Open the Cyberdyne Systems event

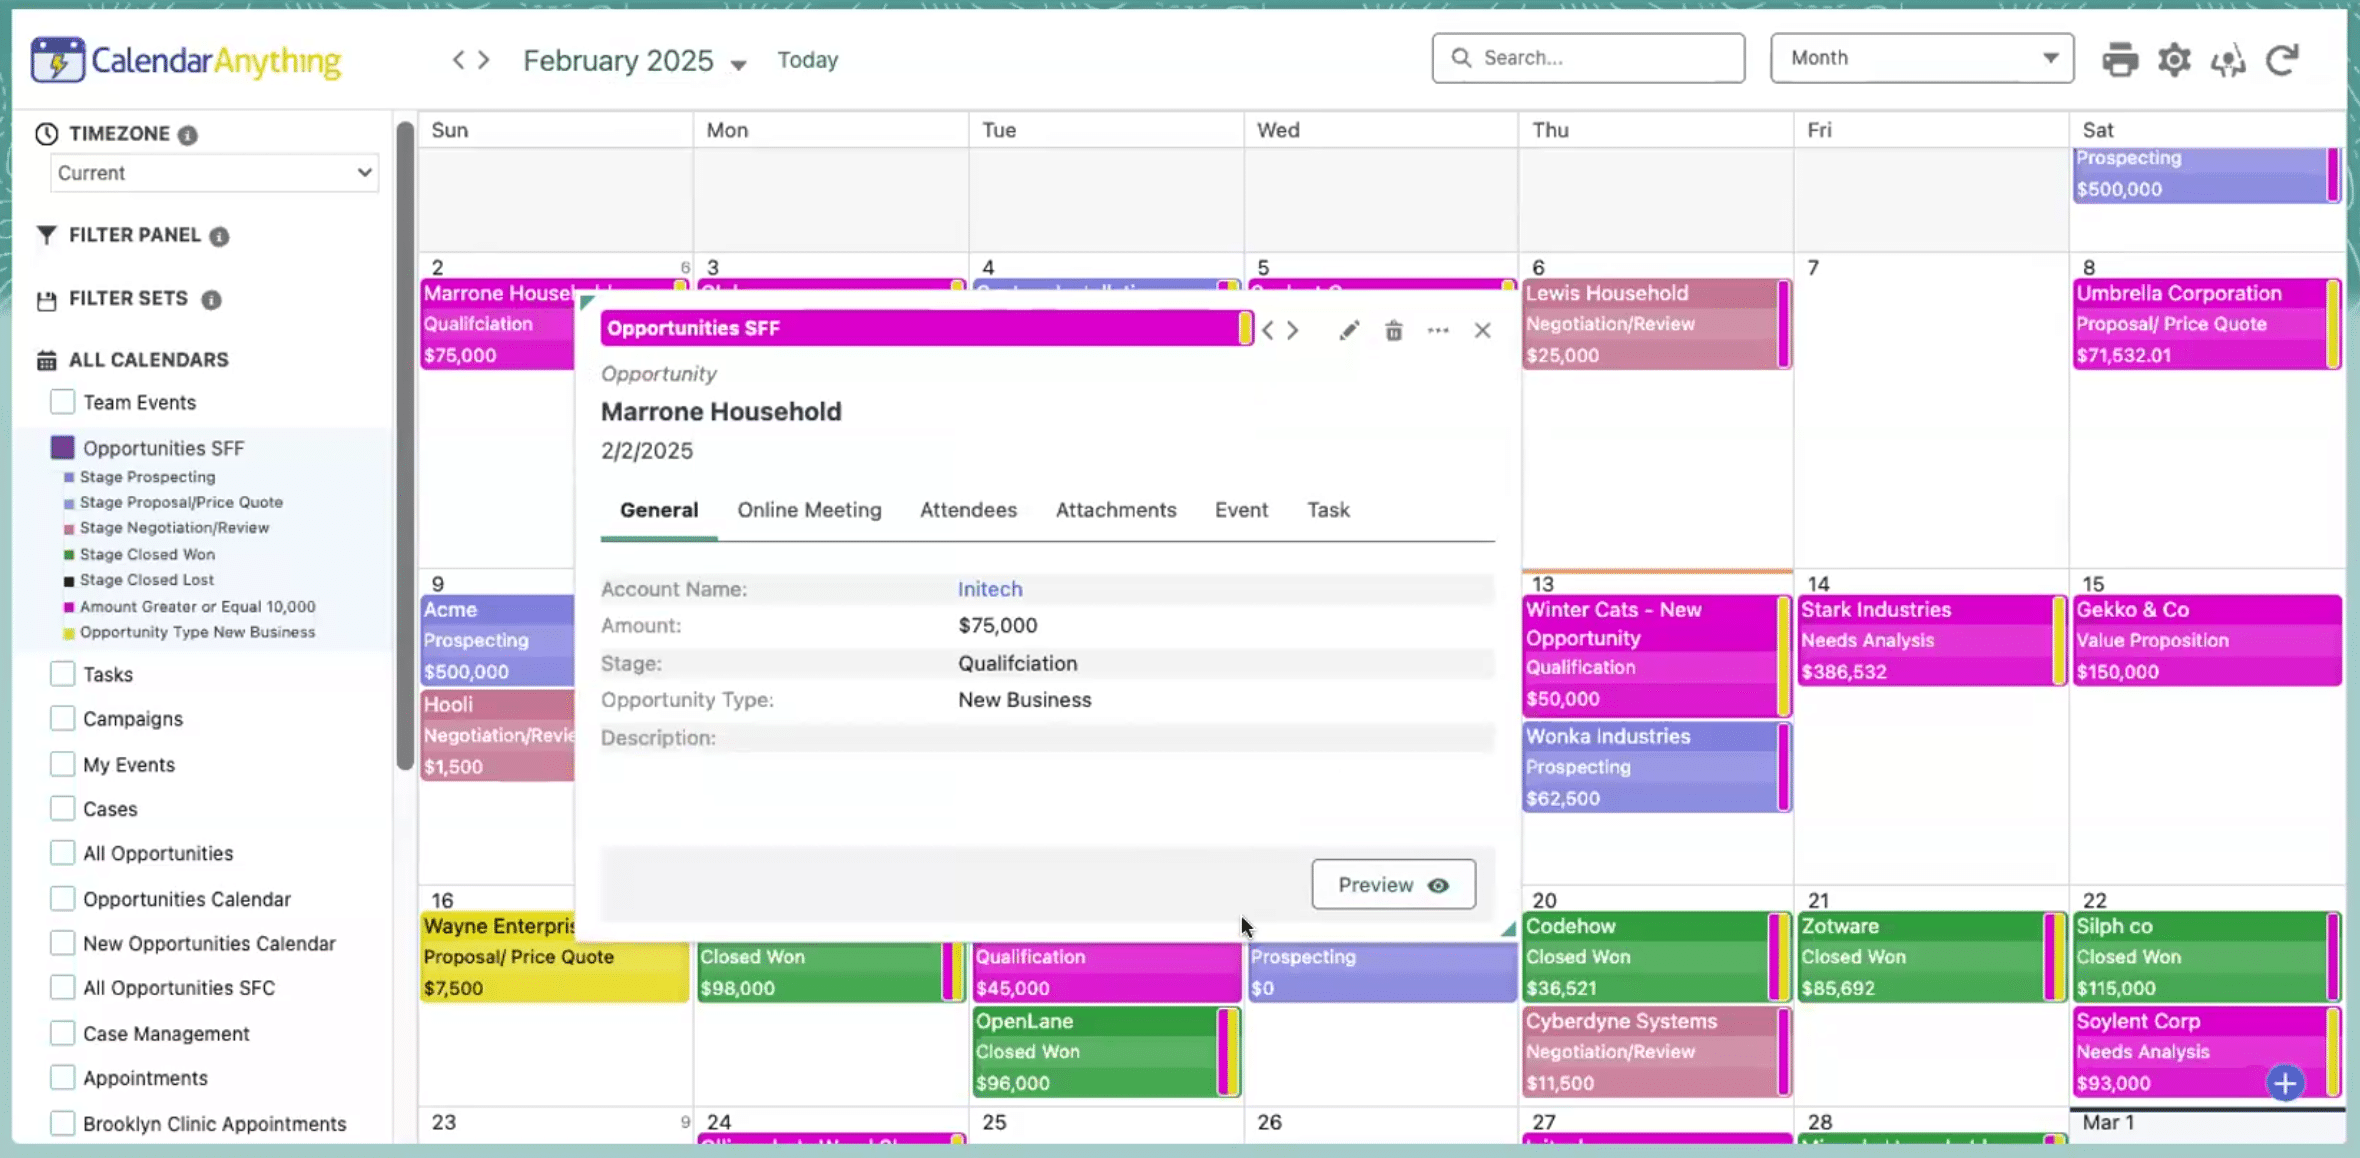click(1657, 1052)
